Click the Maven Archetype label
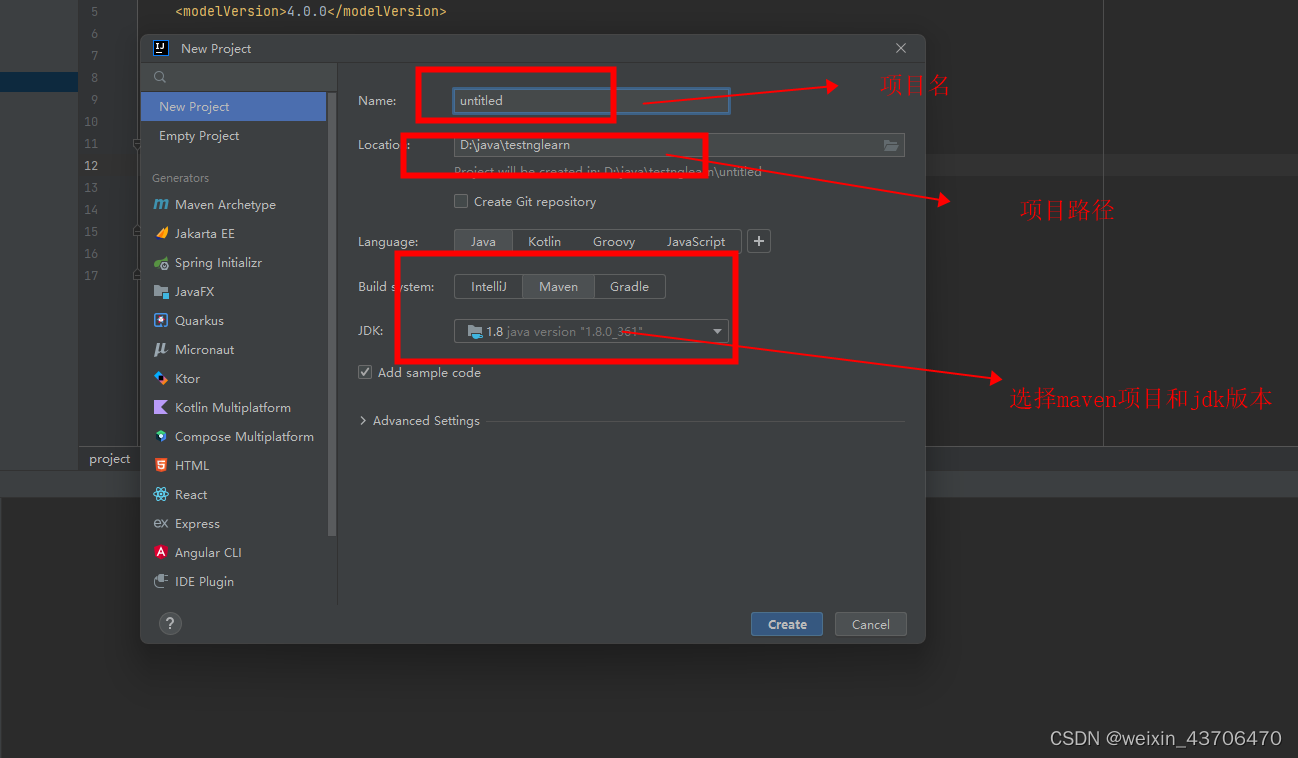The height and width of the screenshot is (758, 1298). [x=225, y=204]
